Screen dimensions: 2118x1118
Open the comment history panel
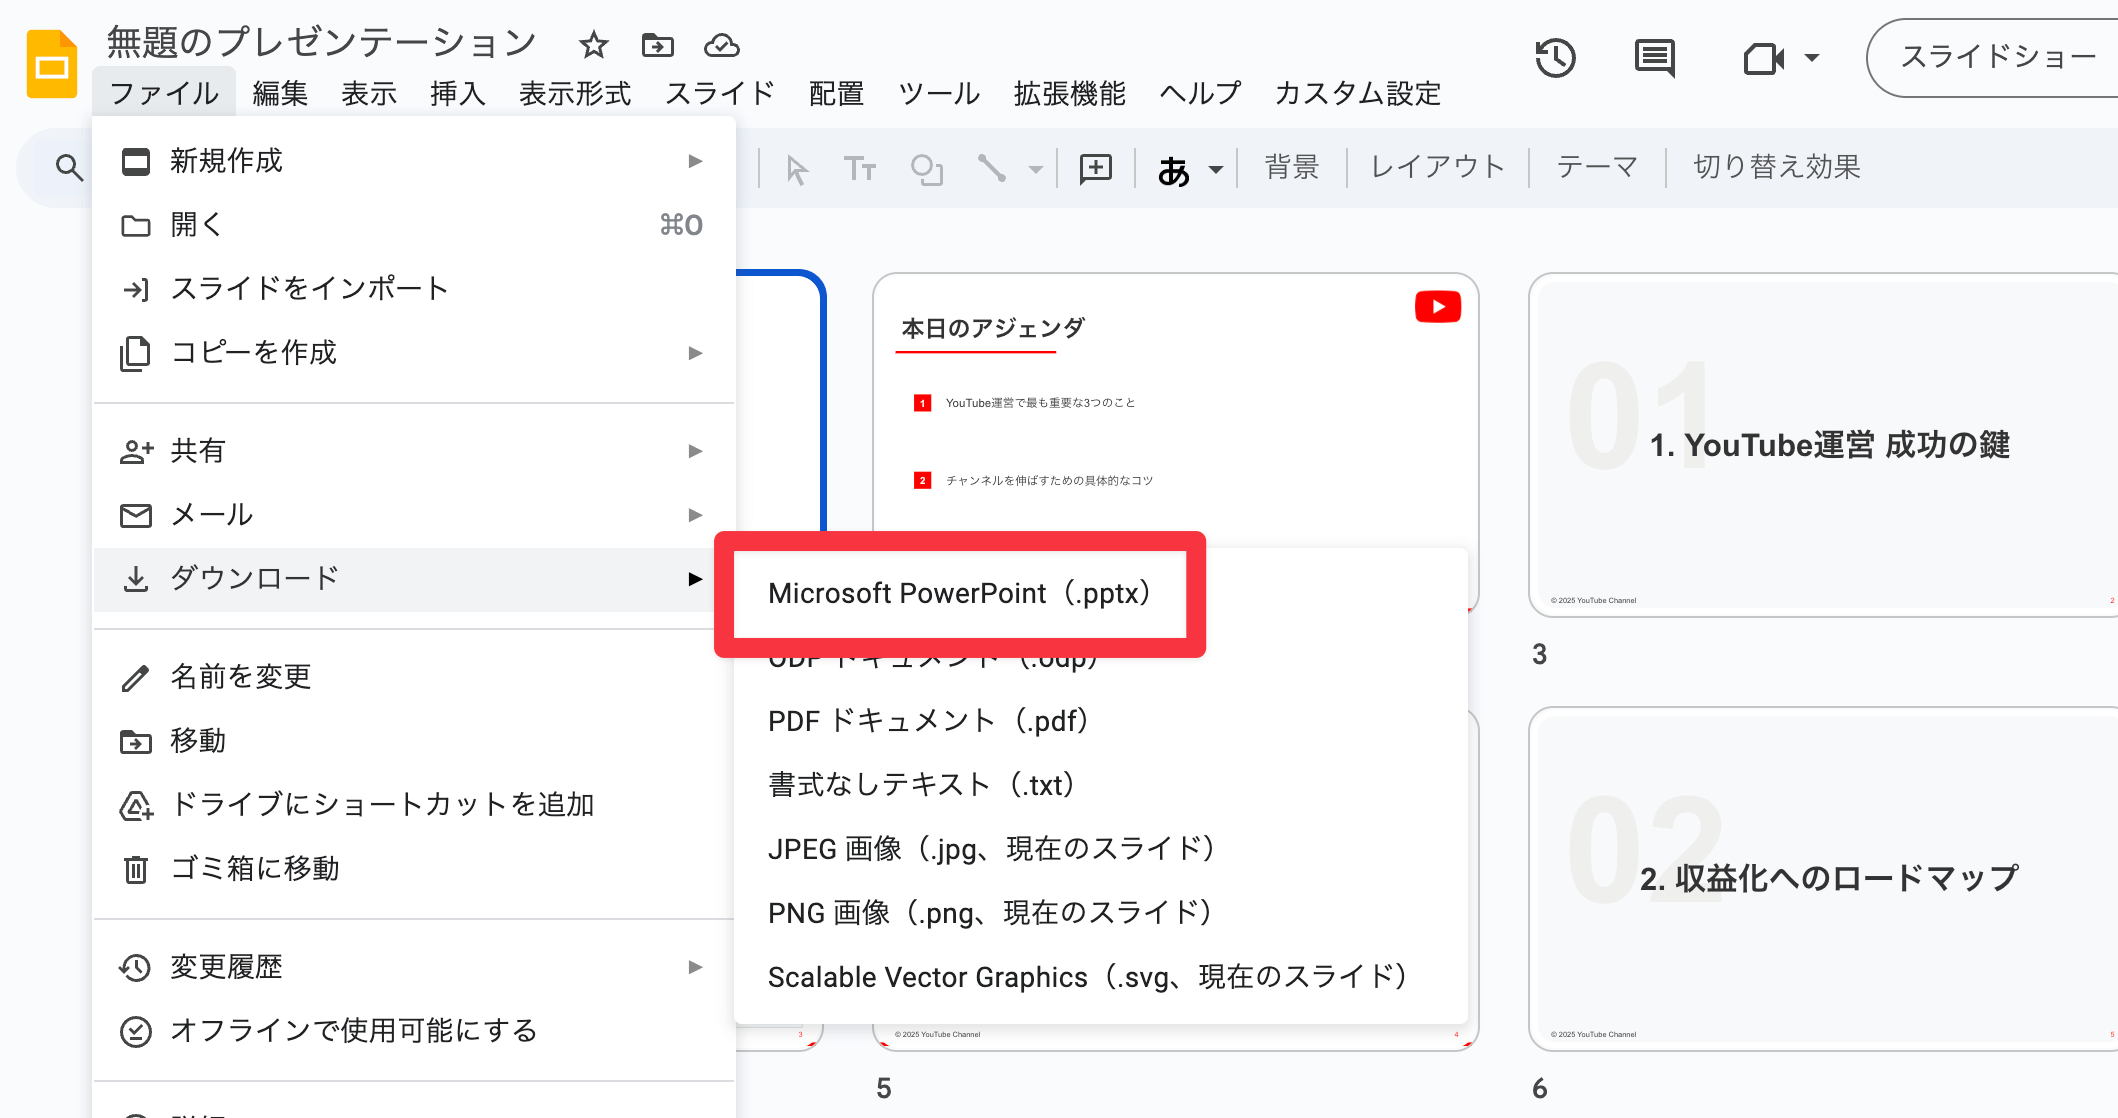1653,58
